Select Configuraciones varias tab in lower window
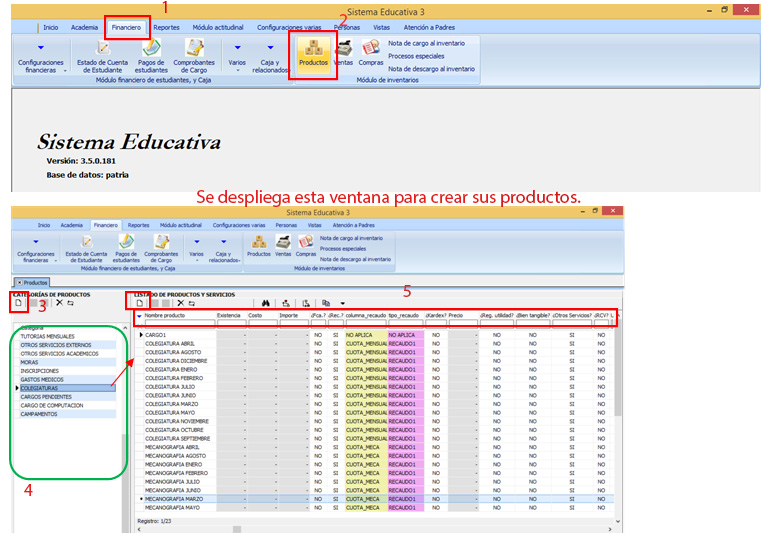The height and width of the screenshot is (534, 764). pos(239,225)
